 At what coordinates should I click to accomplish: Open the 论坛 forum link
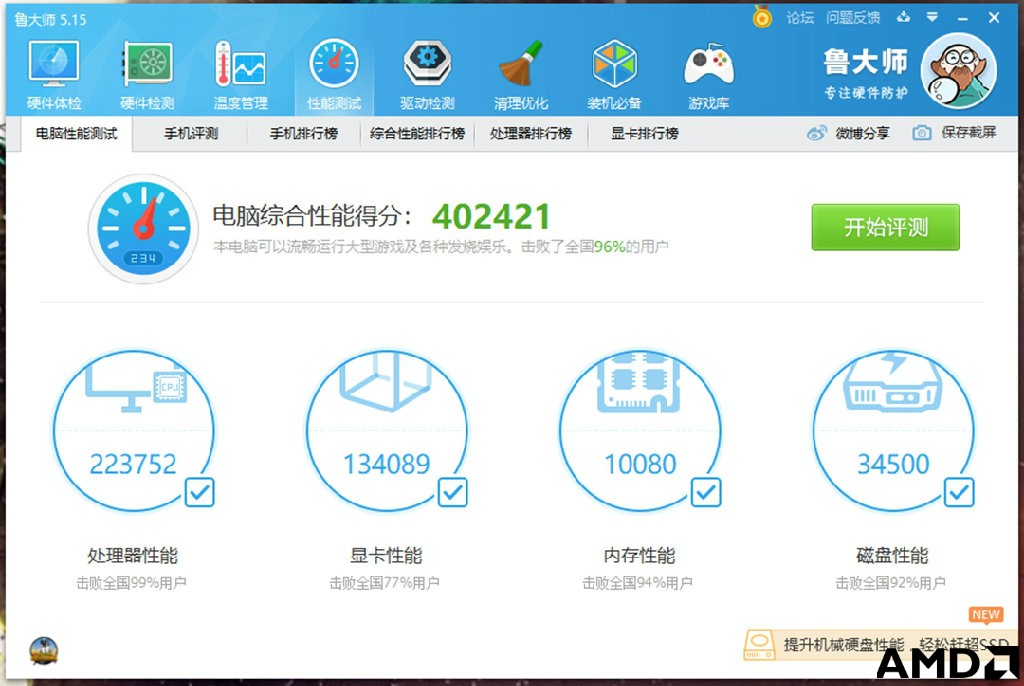tap(800, 18)
